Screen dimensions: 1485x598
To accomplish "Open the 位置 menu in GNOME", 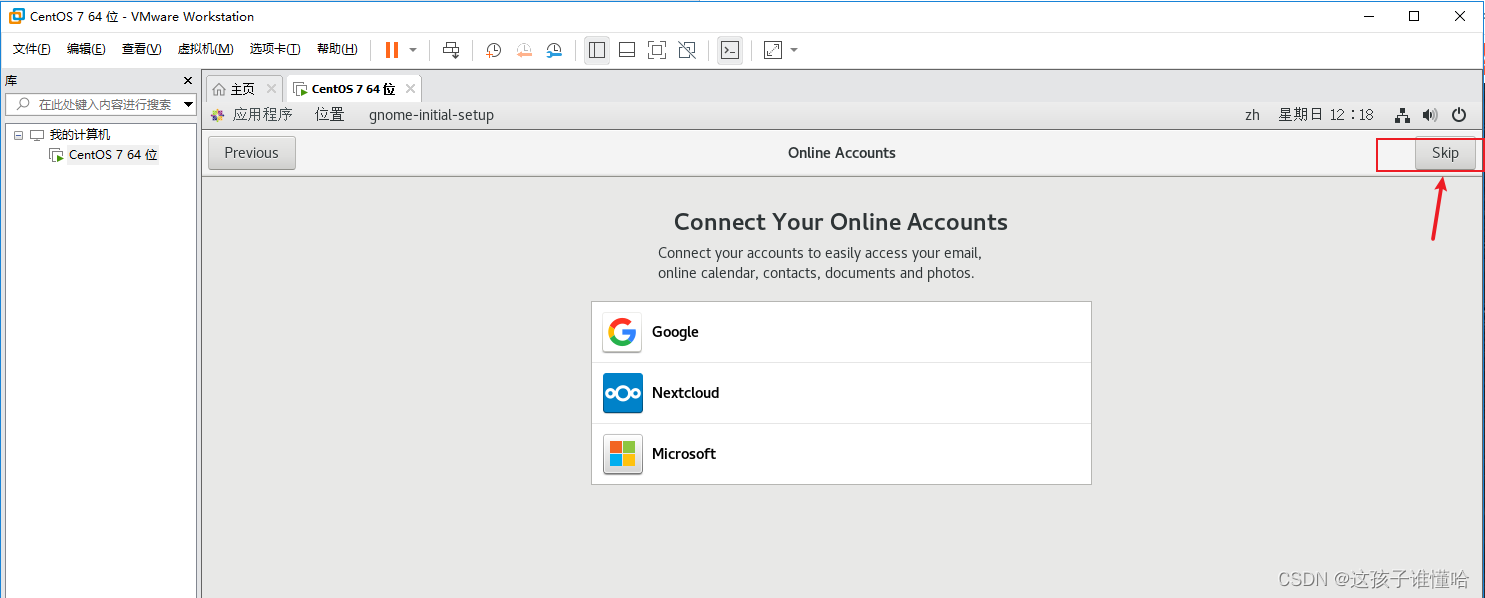I will [330, 115].
